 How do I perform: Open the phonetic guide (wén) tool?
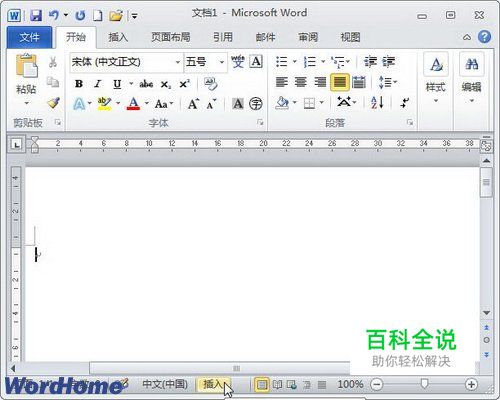click(237, 62)
